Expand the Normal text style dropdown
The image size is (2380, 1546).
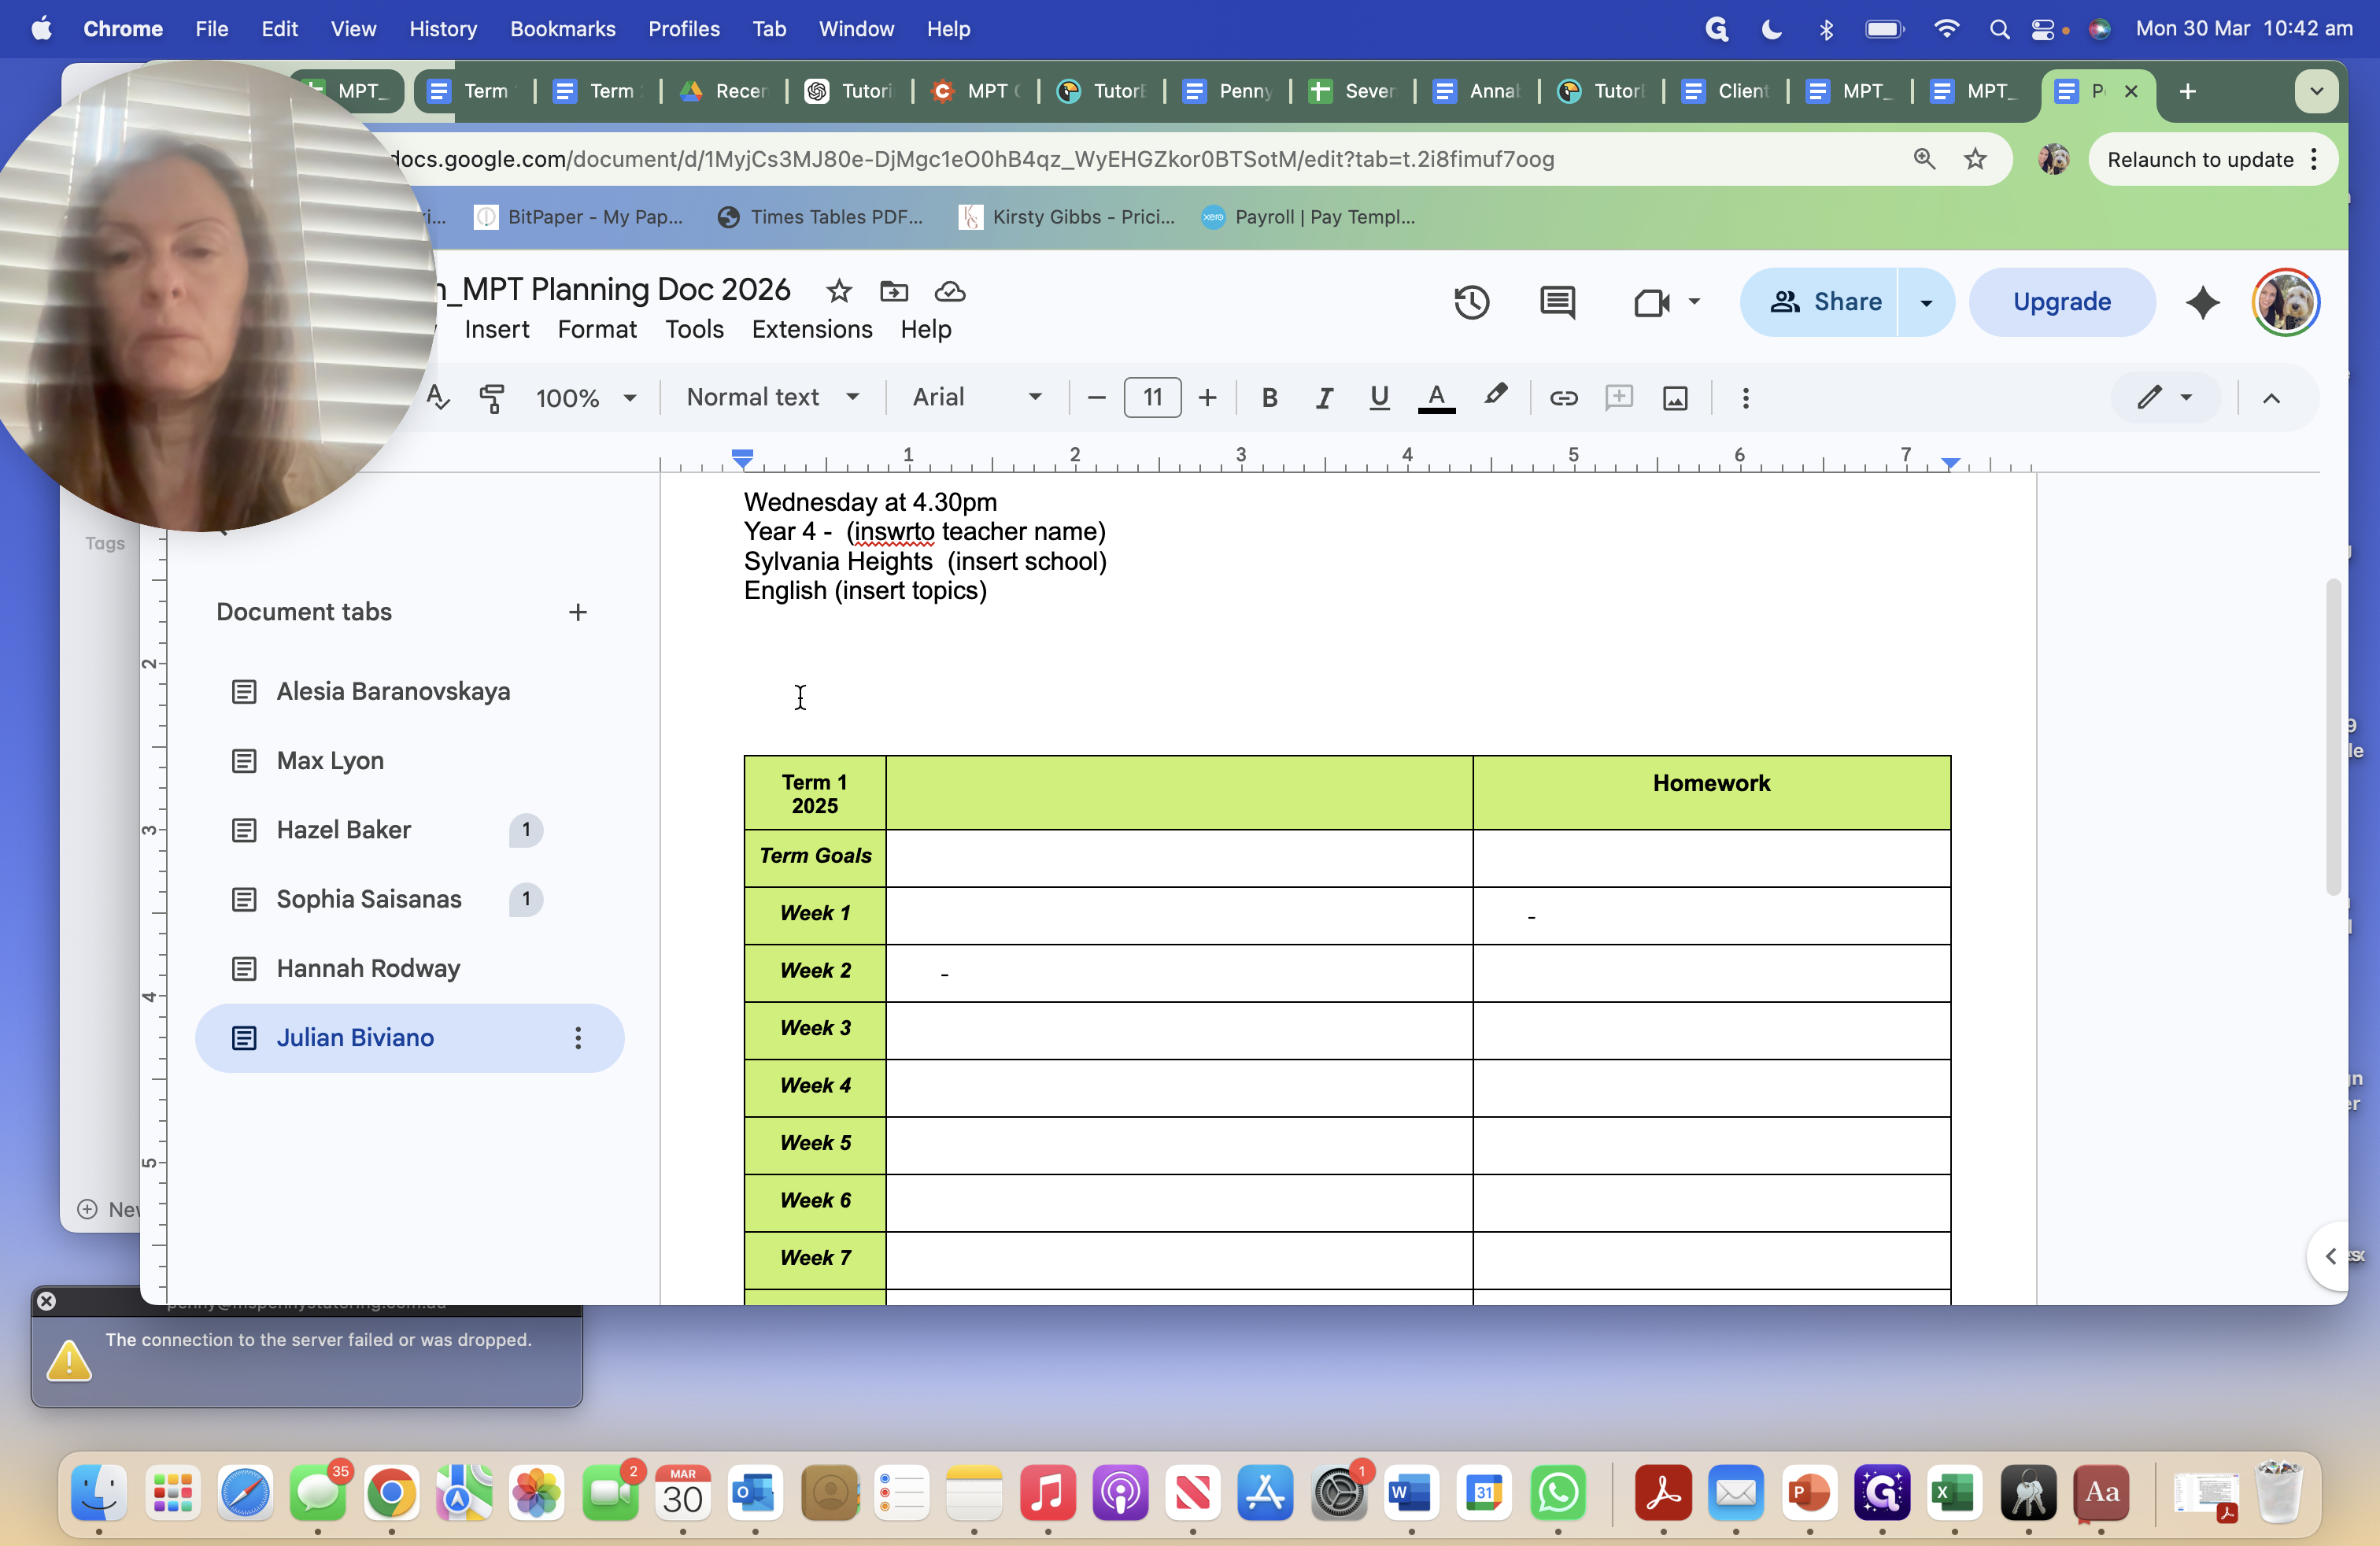pyautogui.click(x=772, y=398)
